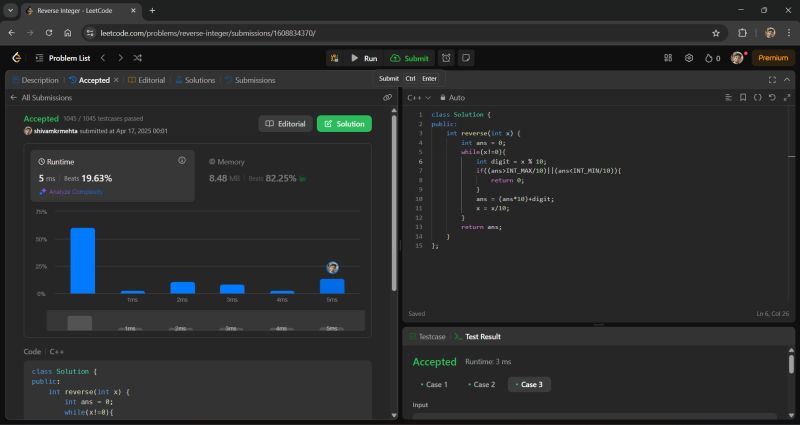The height and width of the screenshot is (425, 800).
Task: Click the left panel vertical scrollbar
Action: (394, 203)
